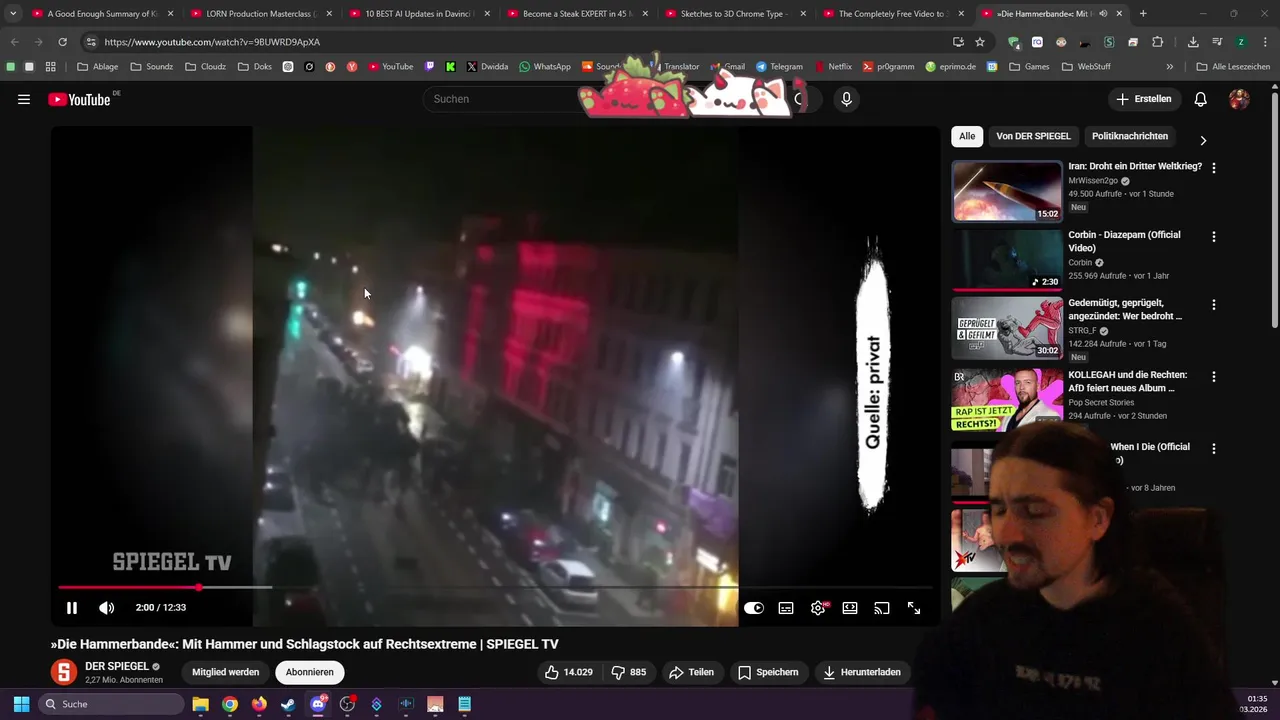This screenshot has height=720, width=1280.
Task: Save the video with Speichern
Action: [769, 672]
